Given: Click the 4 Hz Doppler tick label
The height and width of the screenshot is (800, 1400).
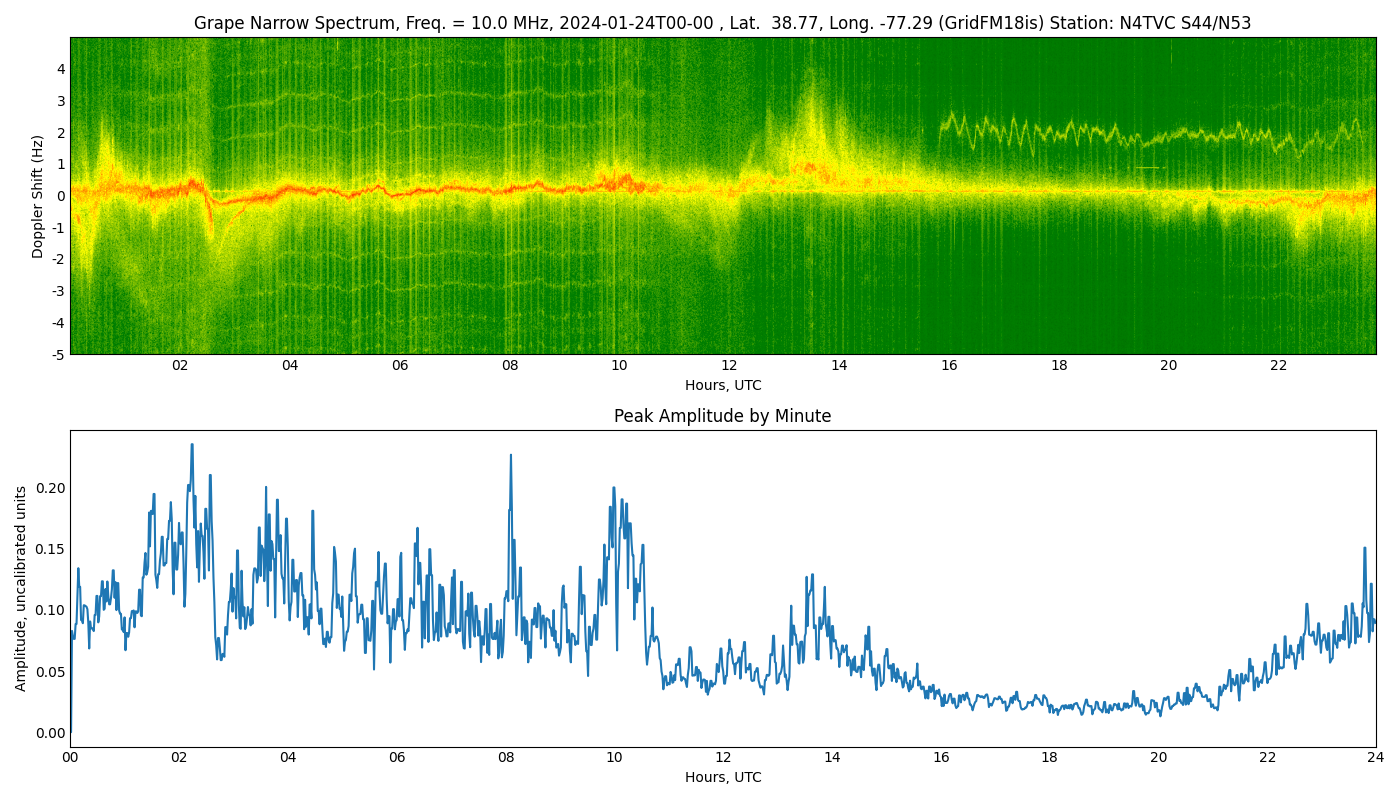Looking at the screenshot, I should tap(61, 69).
